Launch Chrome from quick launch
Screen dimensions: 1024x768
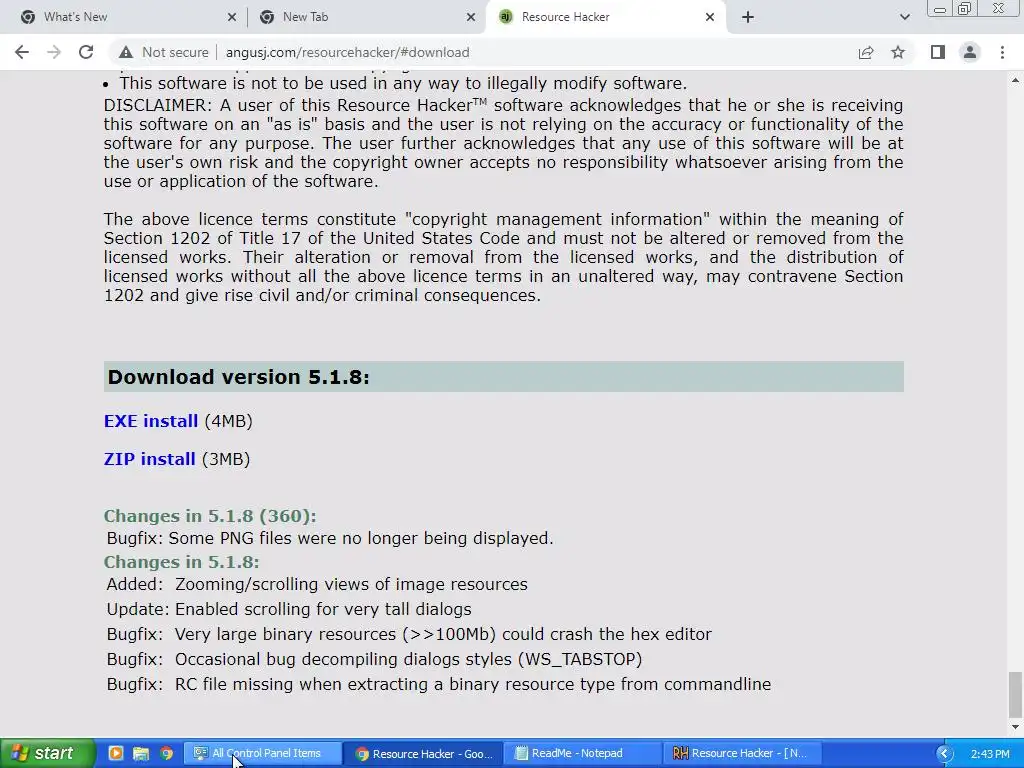click(167, 753)
